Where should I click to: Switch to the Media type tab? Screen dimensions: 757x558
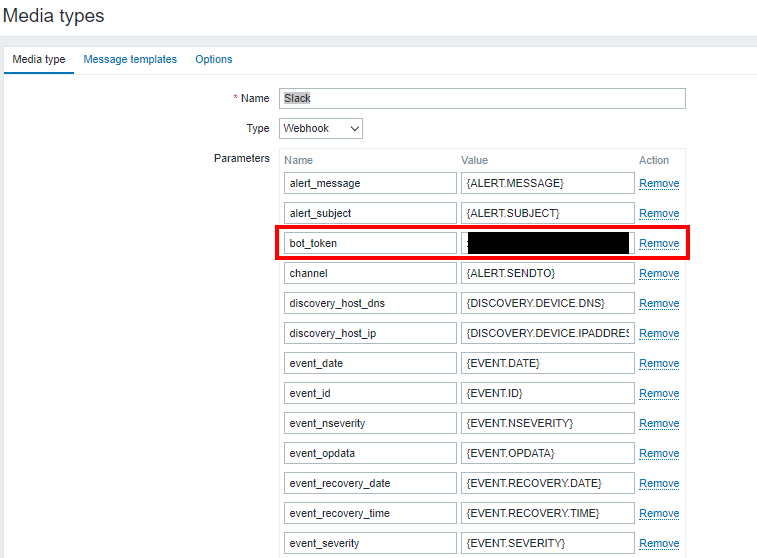point(39,59)
